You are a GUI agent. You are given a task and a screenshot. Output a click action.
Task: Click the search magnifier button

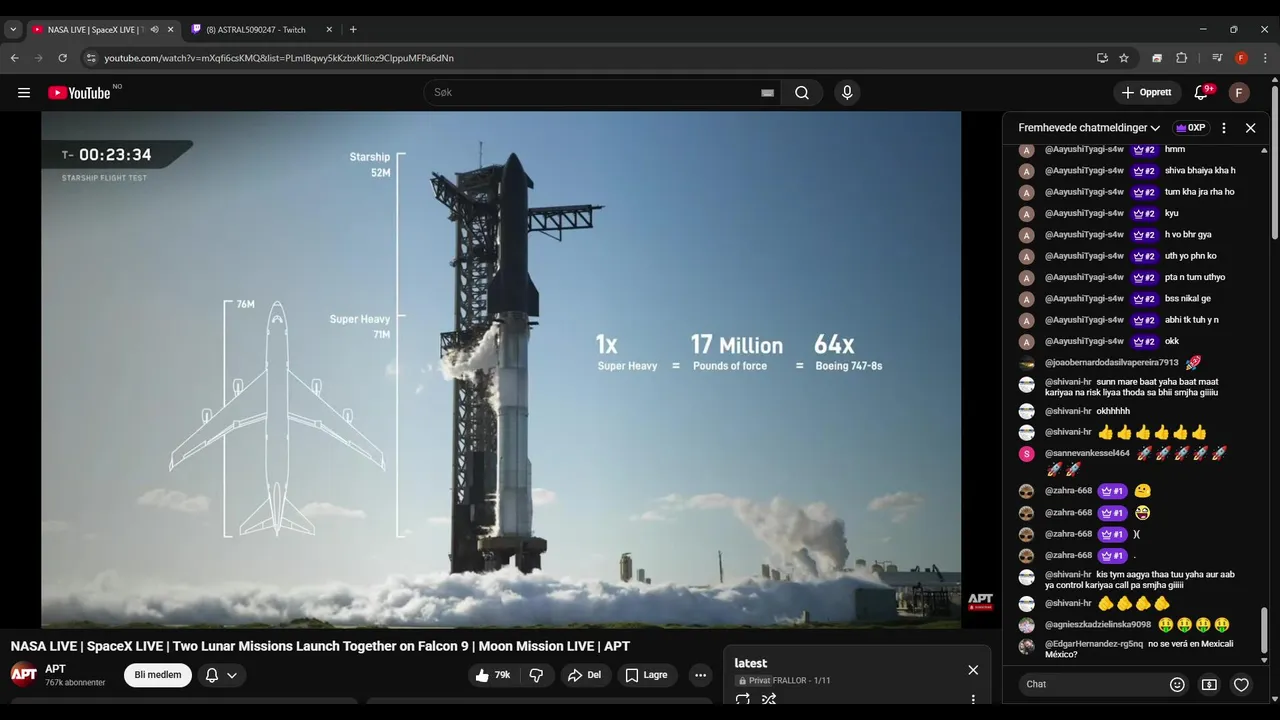coord(802,93)
